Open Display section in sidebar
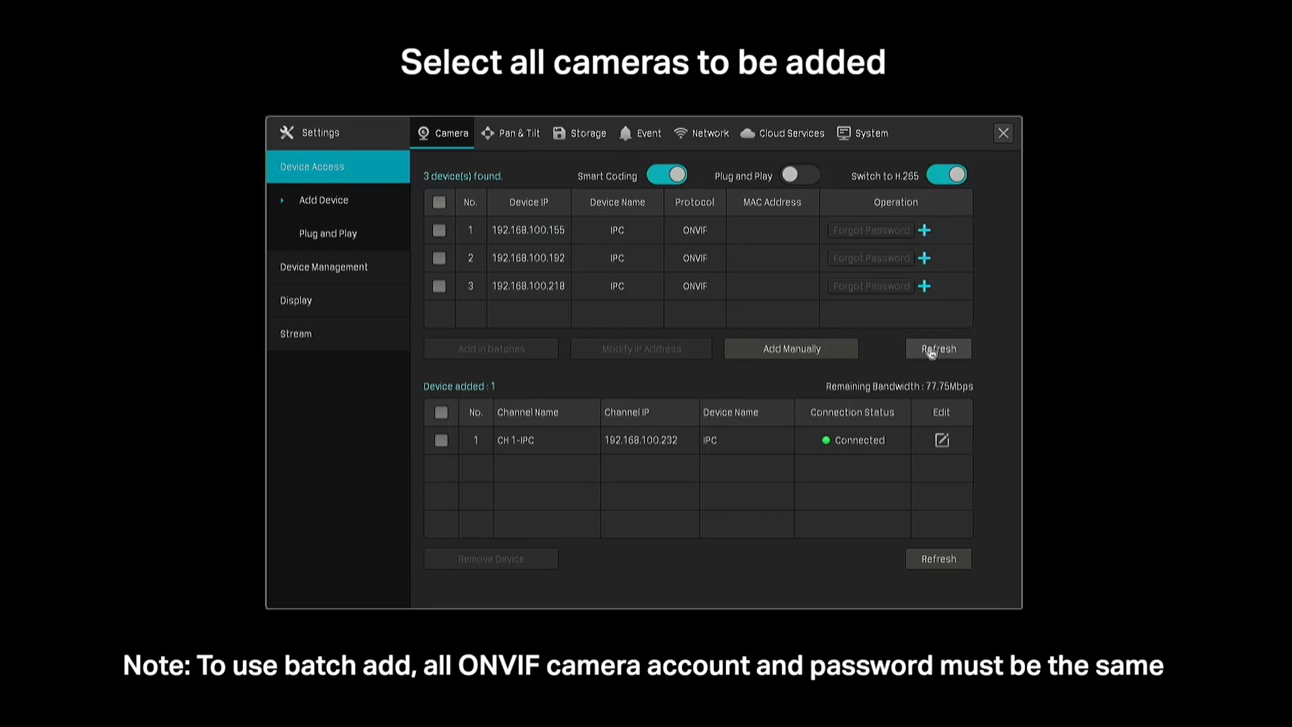This screenshot has width=1292, height=727. [338, 300]
